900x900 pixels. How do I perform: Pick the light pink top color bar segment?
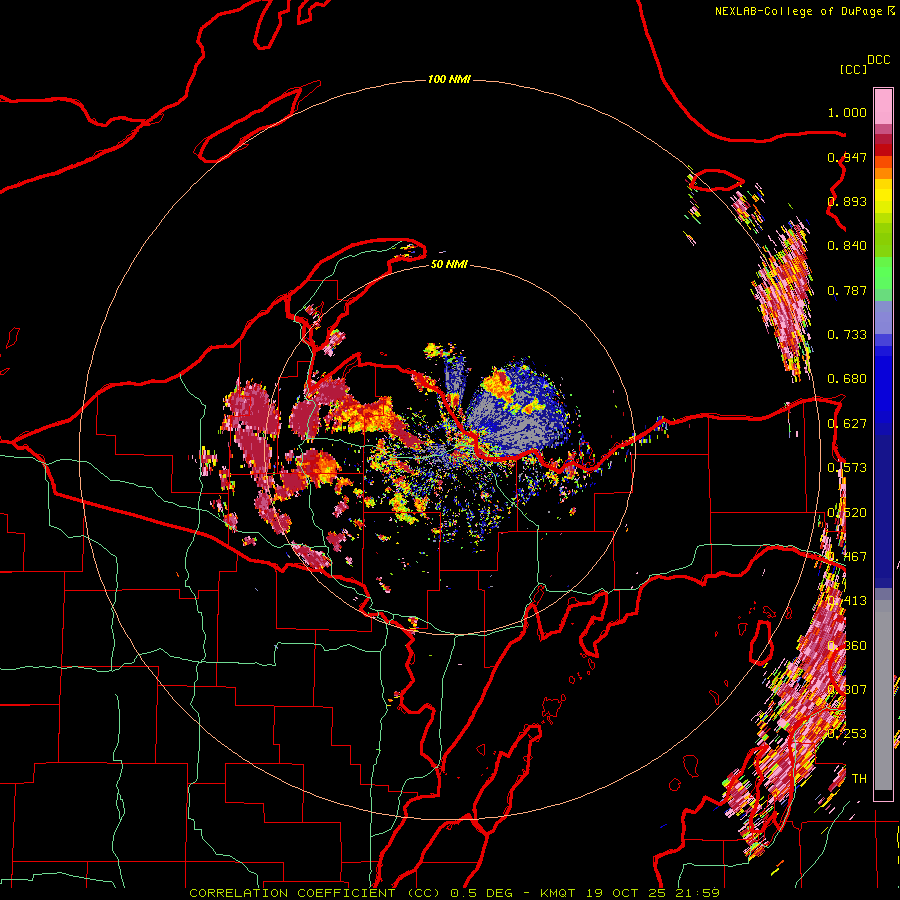click(x=883, y=106)
